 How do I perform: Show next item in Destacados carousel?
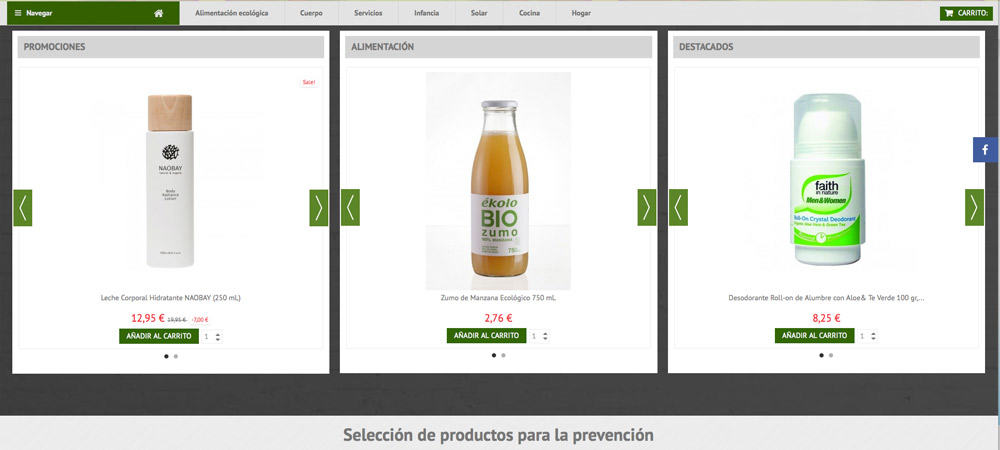[974, 207]
